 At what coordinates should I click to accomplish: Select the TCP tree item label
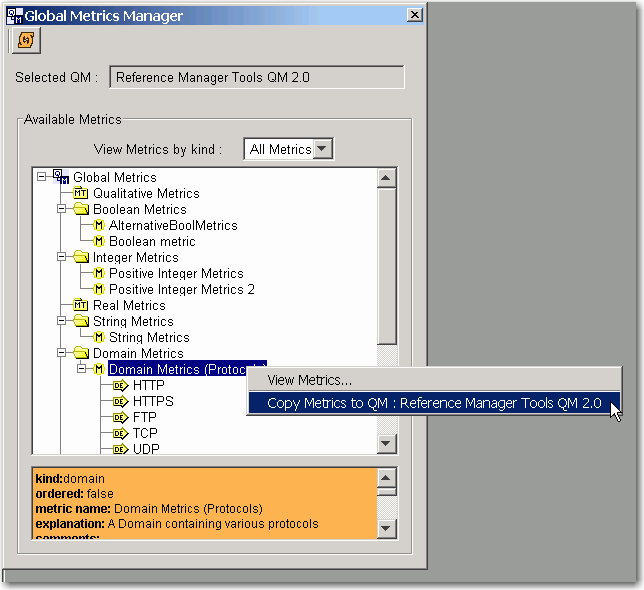(x=145, y=434)
